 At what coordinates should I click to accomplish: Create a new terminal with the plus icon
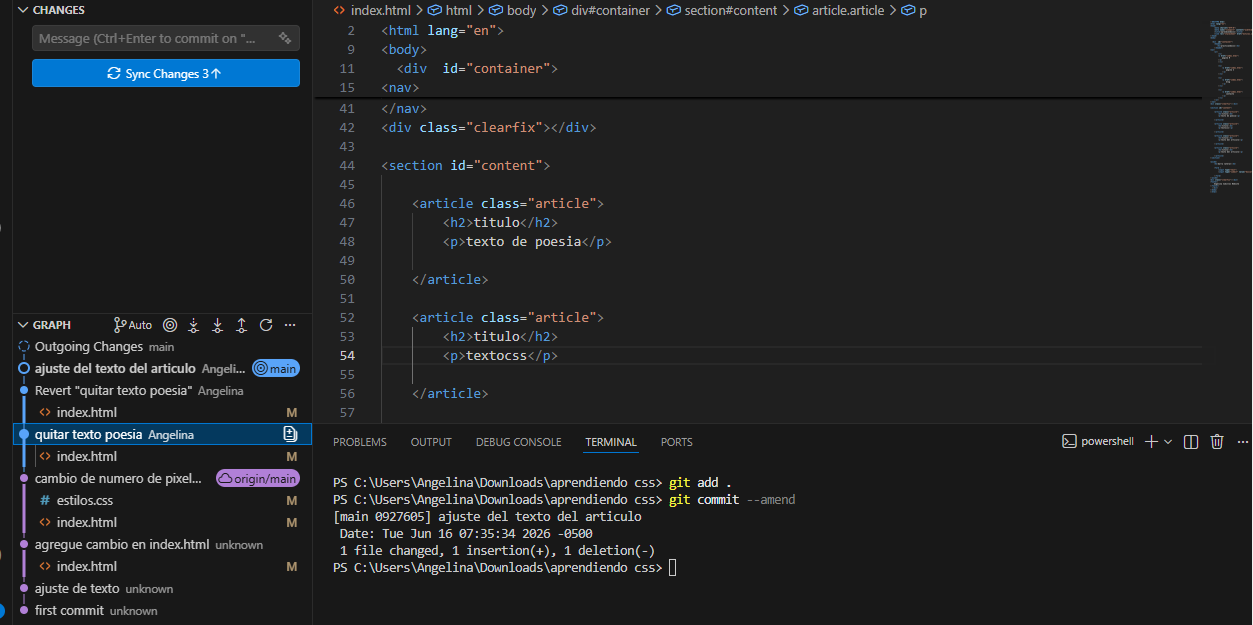click(1151, 441)
